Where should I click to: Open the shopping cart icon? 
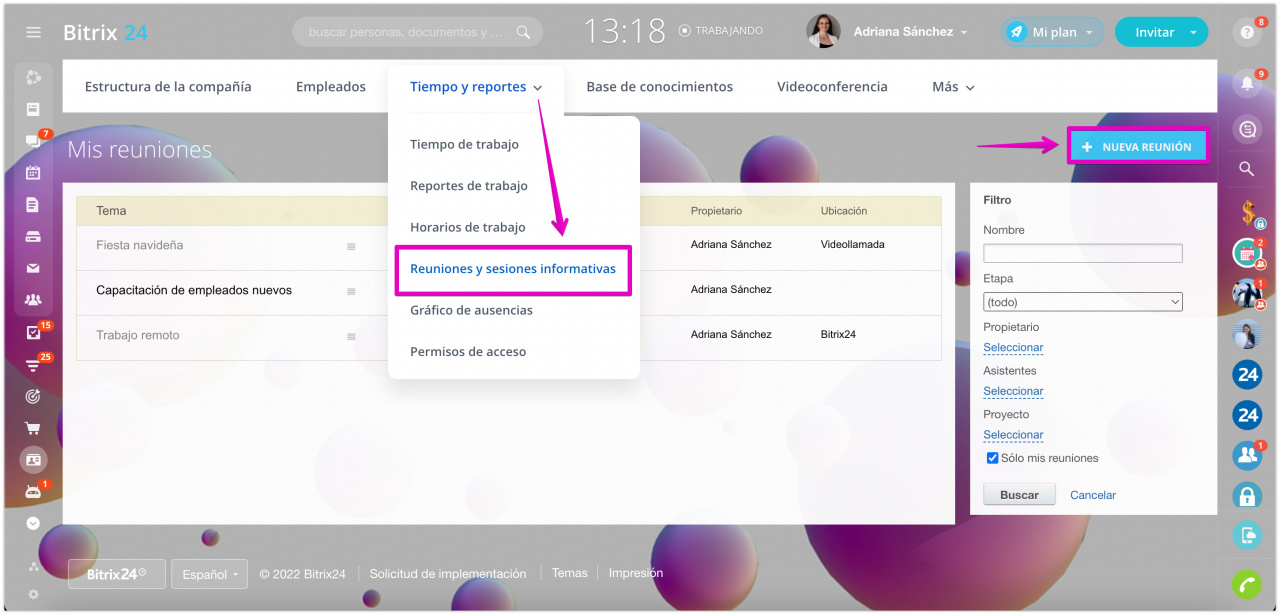(33, 428)
